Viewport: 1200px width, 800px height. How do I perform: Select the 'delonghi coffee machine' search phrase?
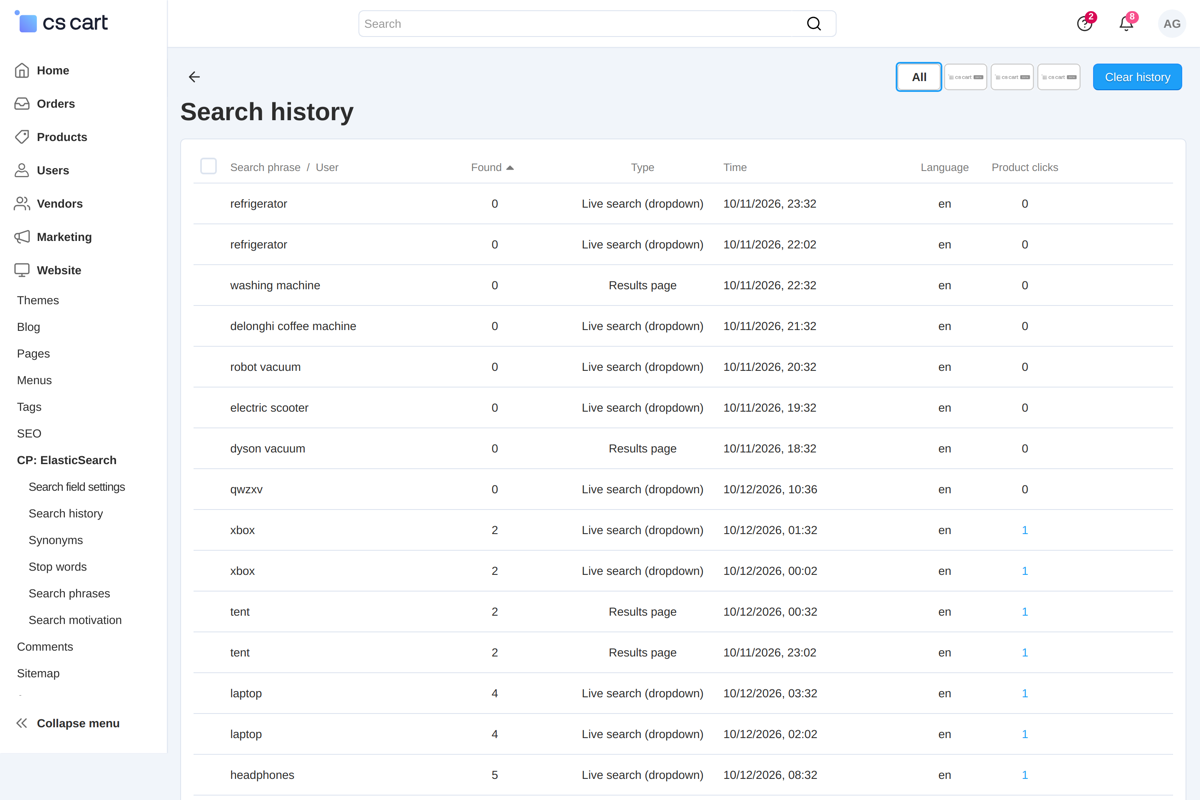293,327
